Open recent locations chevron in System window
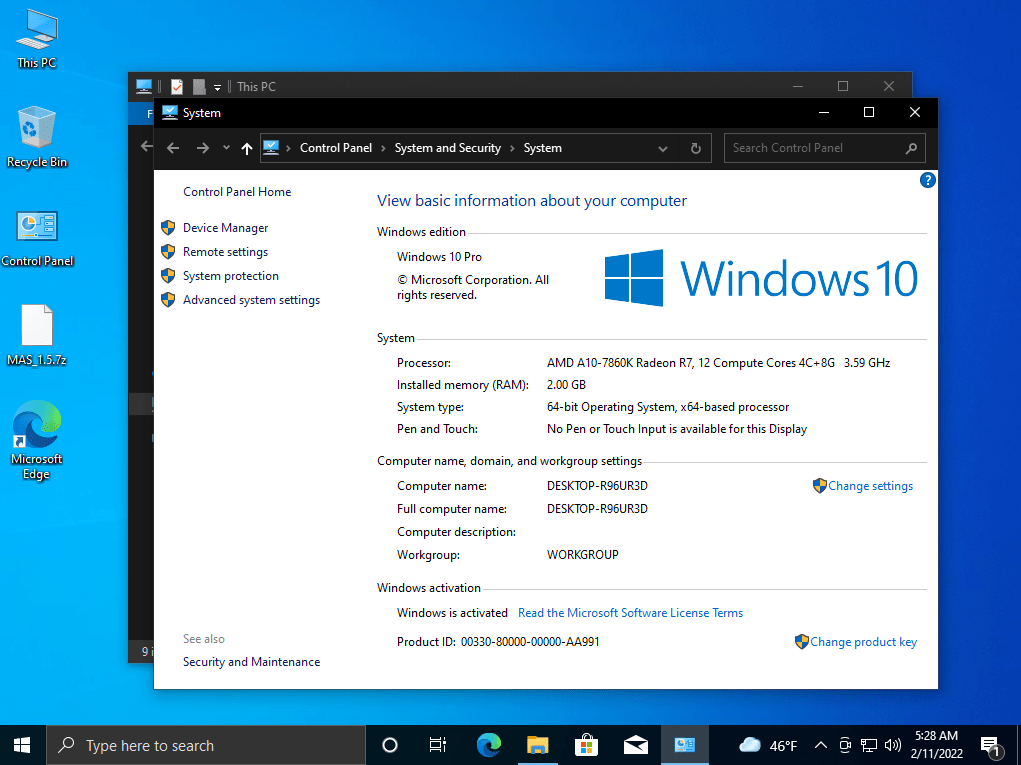The image size is (1021, 765). pyautogui.click(x=226, y=148)
